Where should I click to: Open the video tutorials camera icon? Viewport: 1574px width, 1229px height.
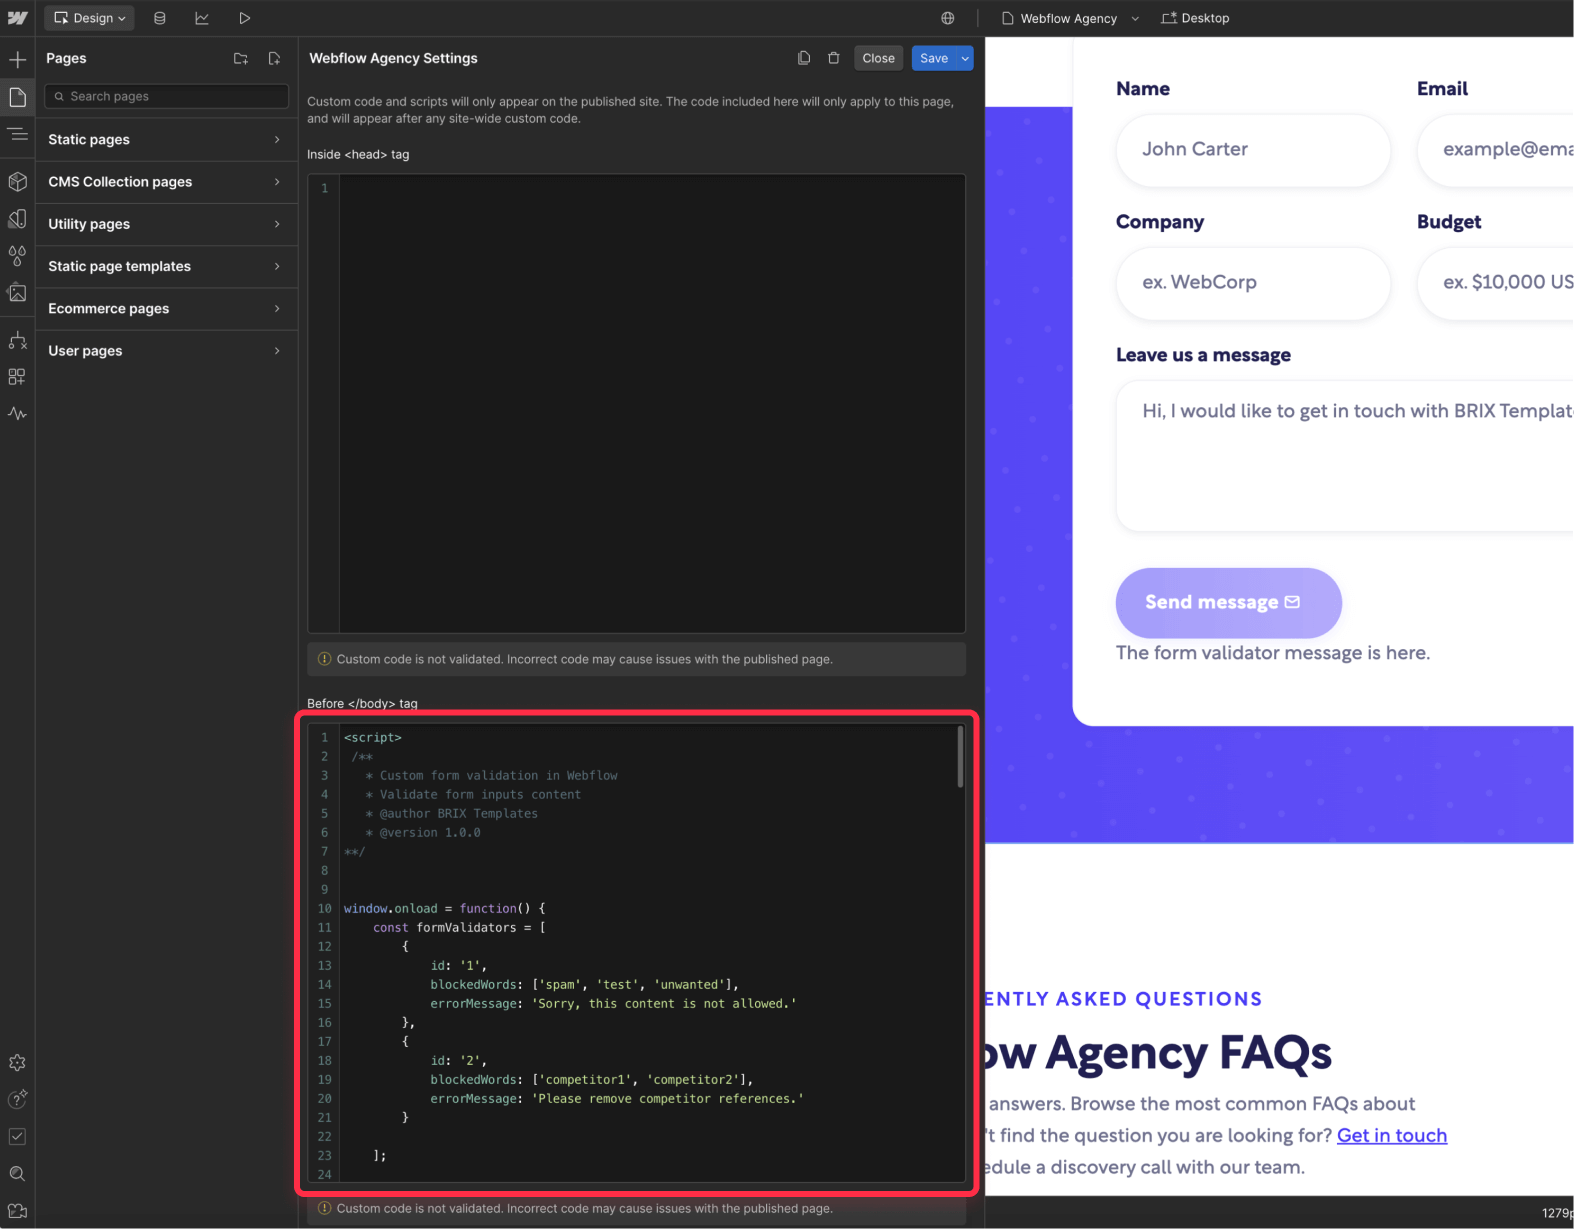(17, 1211)
